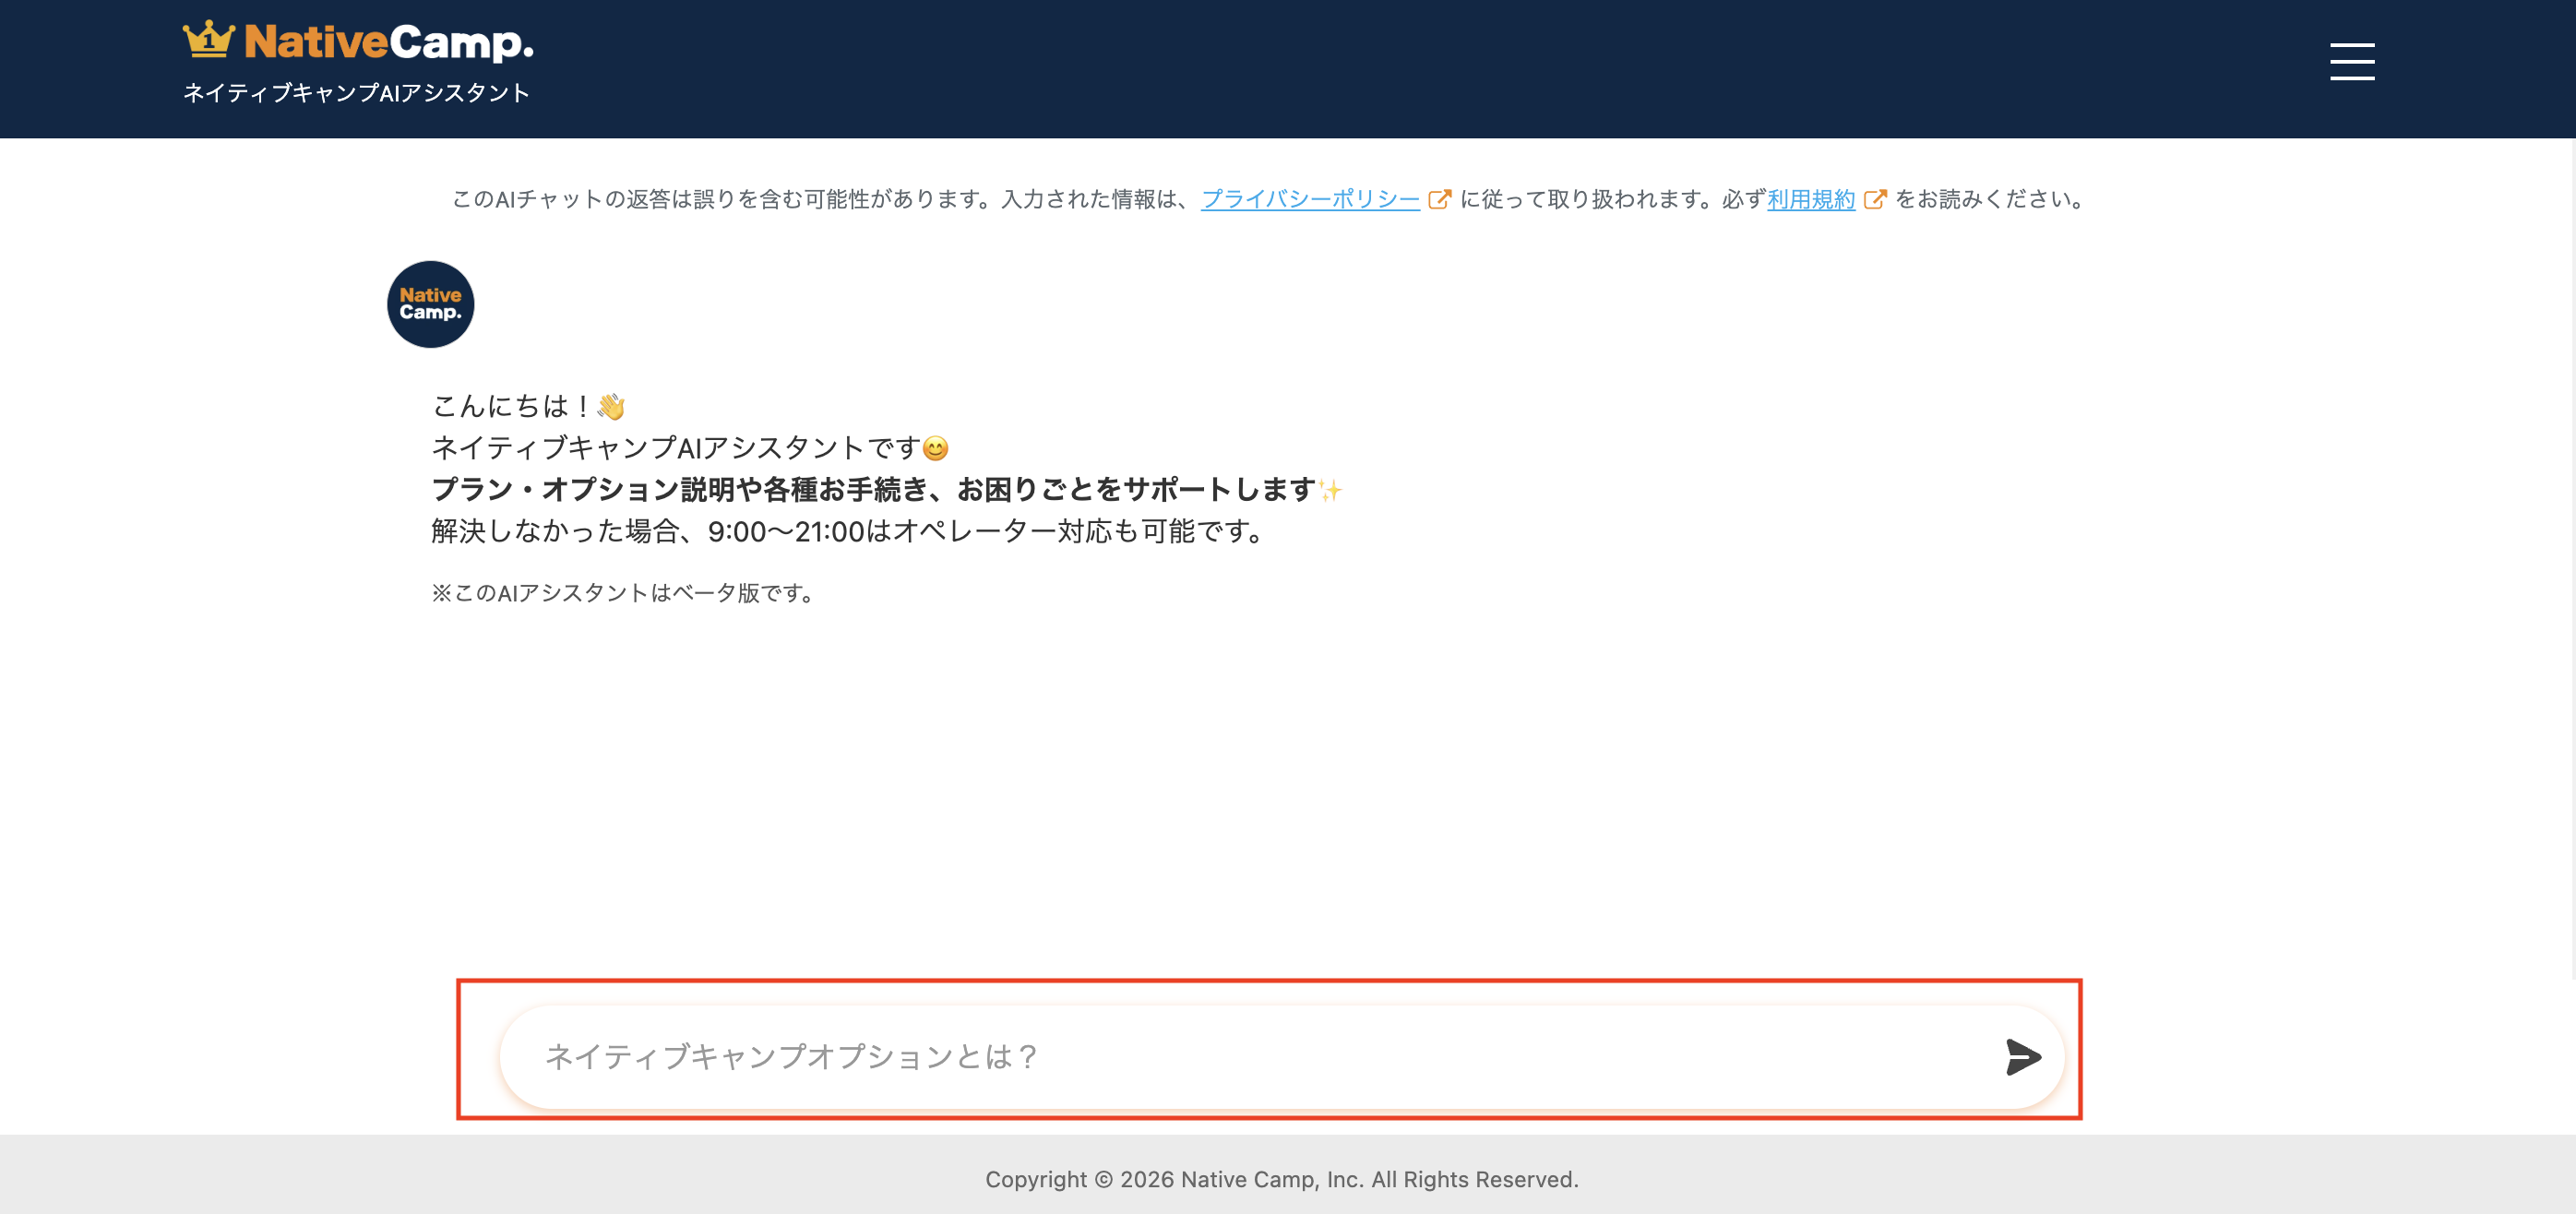
Task: Click the NativeCamp. logo text
Action: click(388, 42)
